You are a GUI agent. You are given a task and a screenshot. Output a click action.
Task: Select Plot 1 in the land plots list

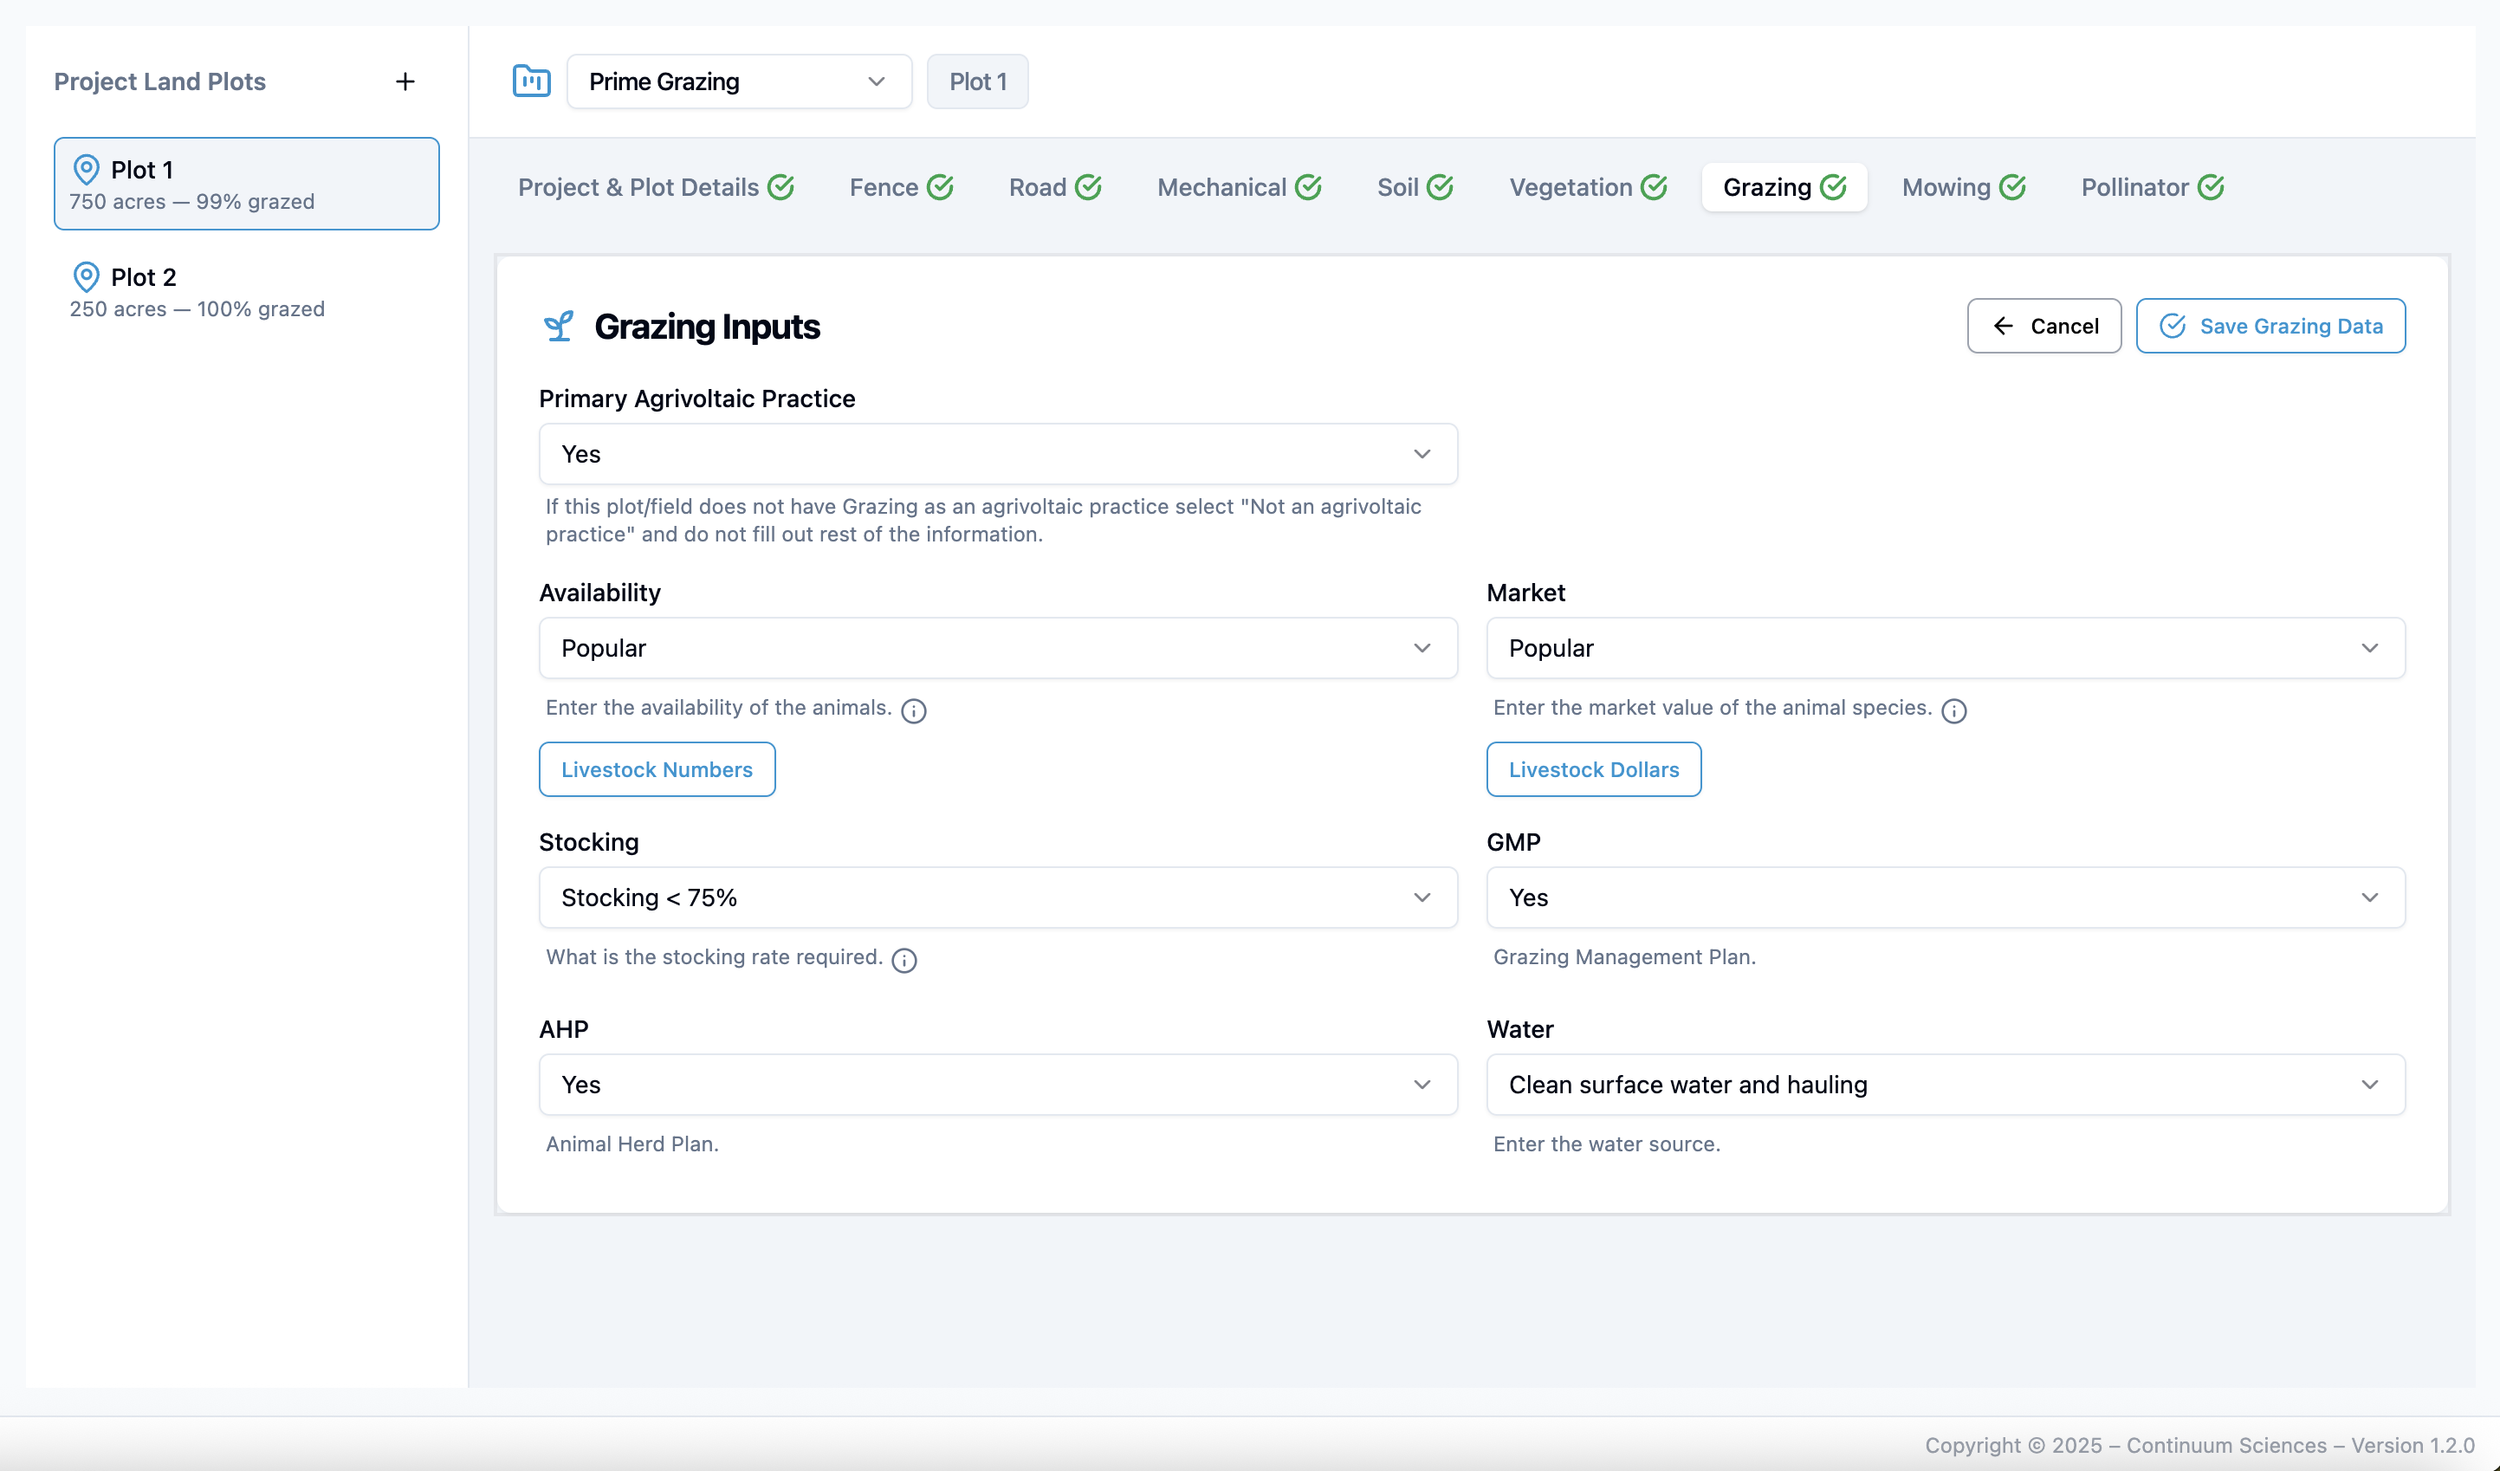pyautogui.click(x=246, y=184)
